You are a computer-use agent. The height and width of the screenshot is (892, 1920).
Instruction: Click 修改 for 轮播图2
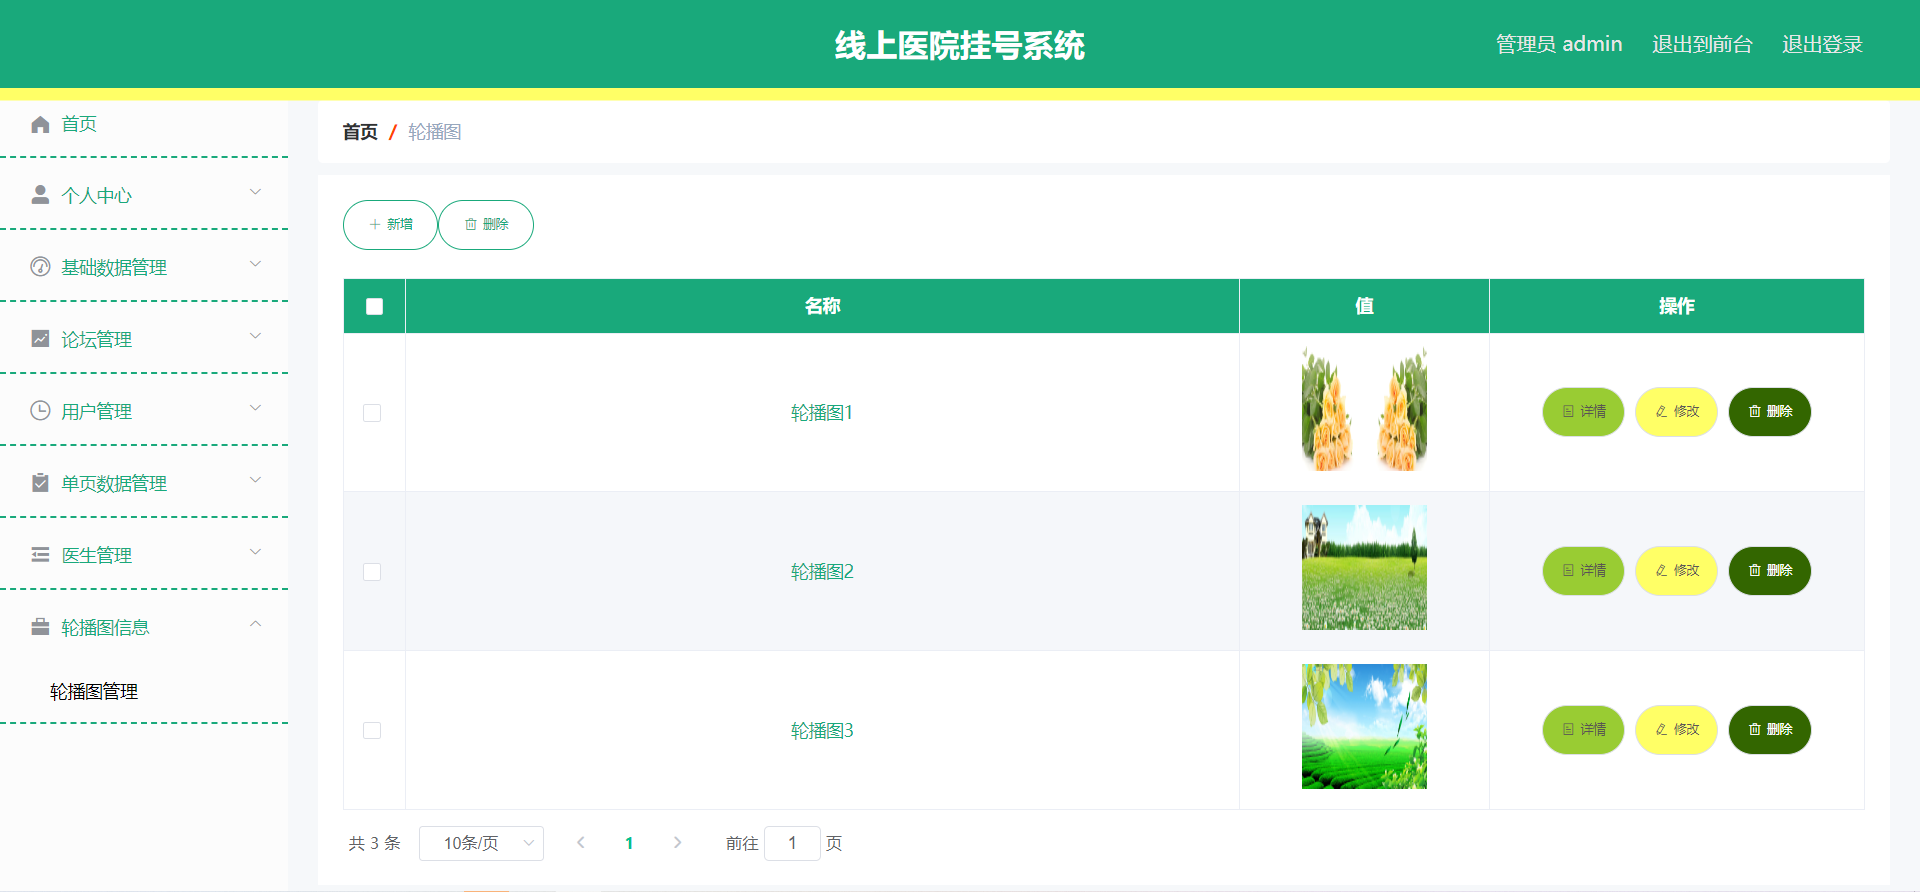point(1676,571)
